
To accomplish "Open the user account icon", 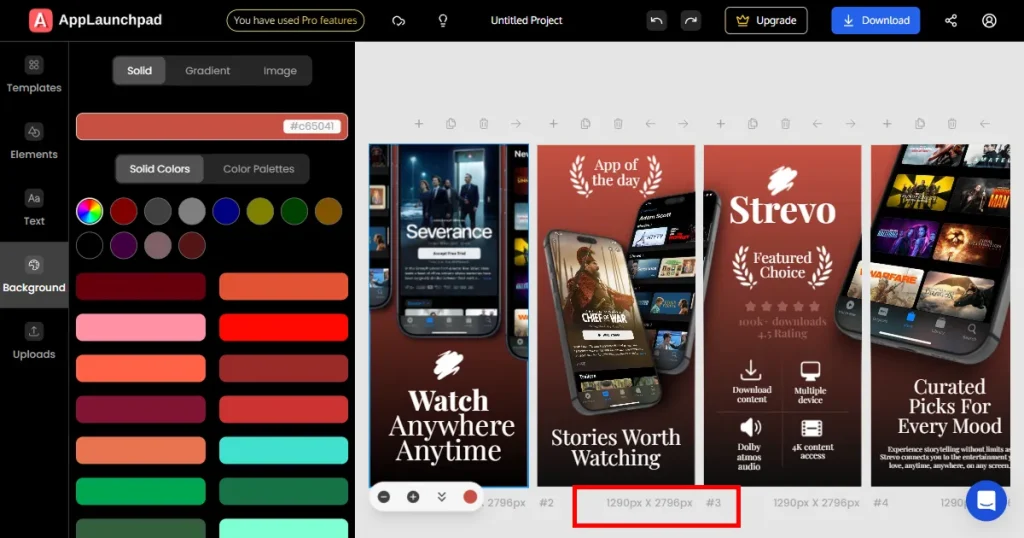I will [989, 21].
